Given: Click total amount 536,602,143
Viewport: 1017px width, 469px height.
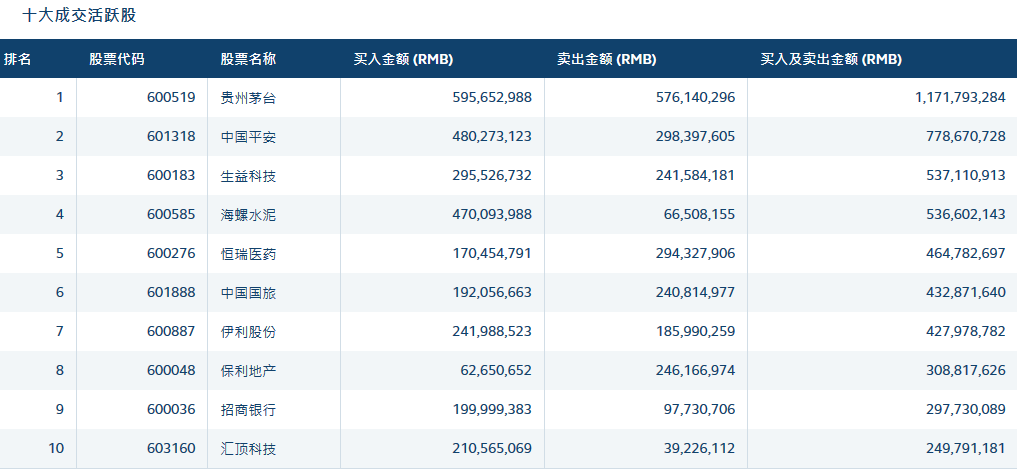Looking at the screenshot, I should coord(966,214).
